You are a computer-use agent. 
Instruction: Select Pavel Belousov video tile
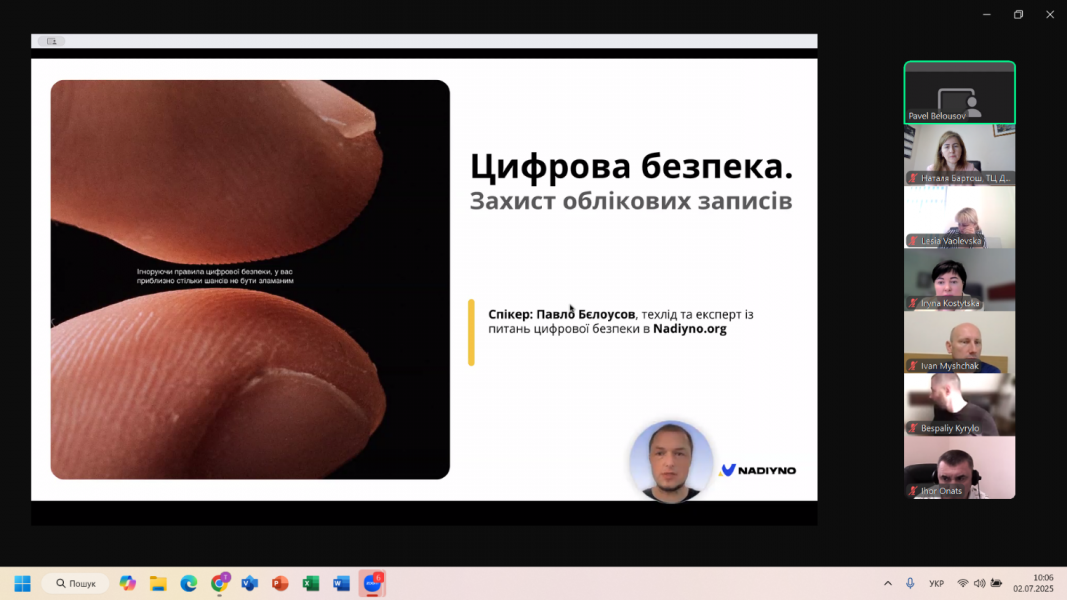coord(959,93)
